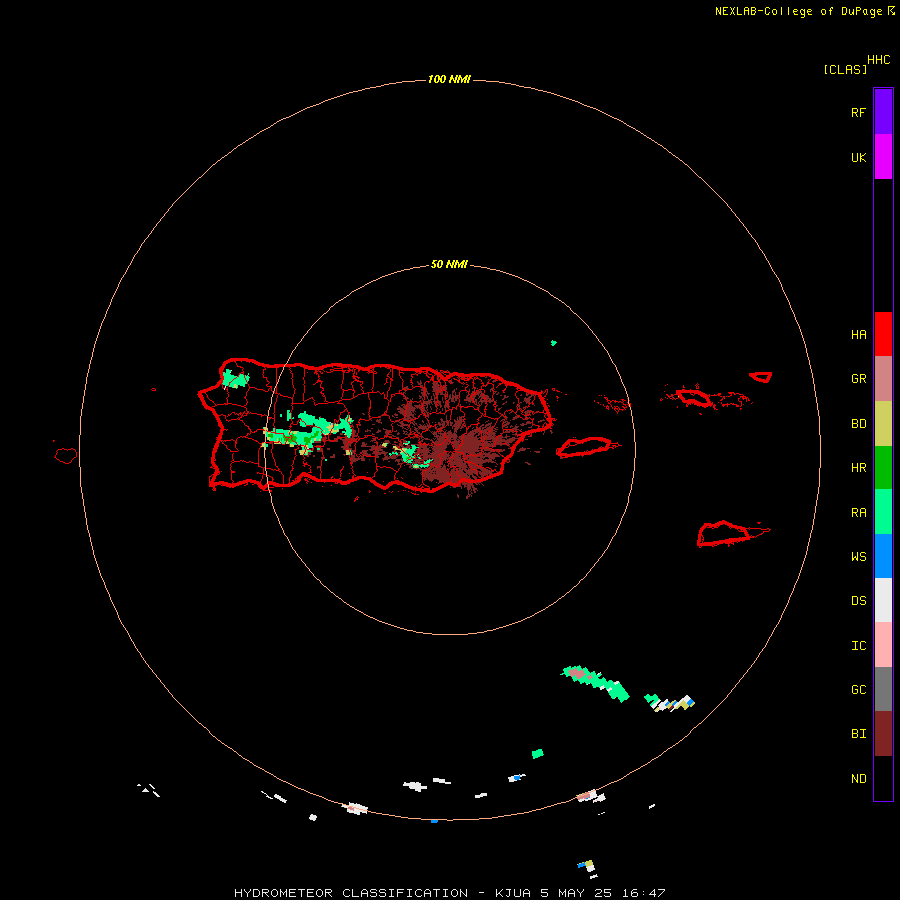Click the GR legend label
Image resolution: width=900 pixels, height=900 pixels.
(x=858, y=379)
